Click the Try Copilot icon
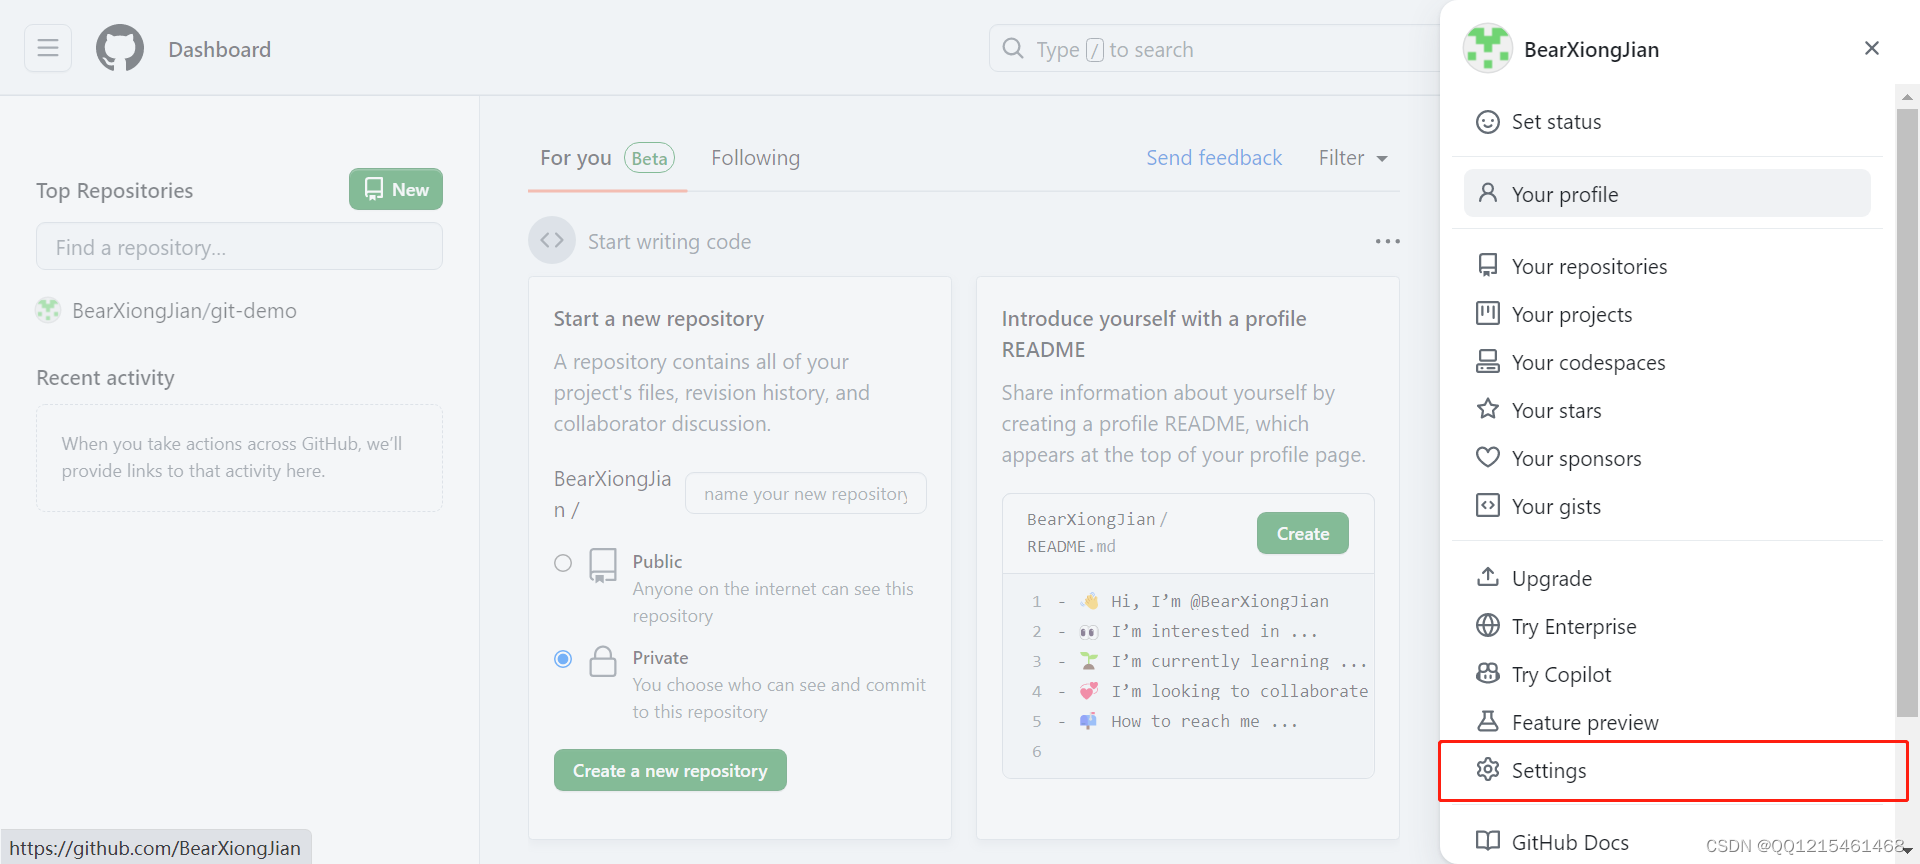This screenshot has width=1920, height=864. (x=1488, y=673)
